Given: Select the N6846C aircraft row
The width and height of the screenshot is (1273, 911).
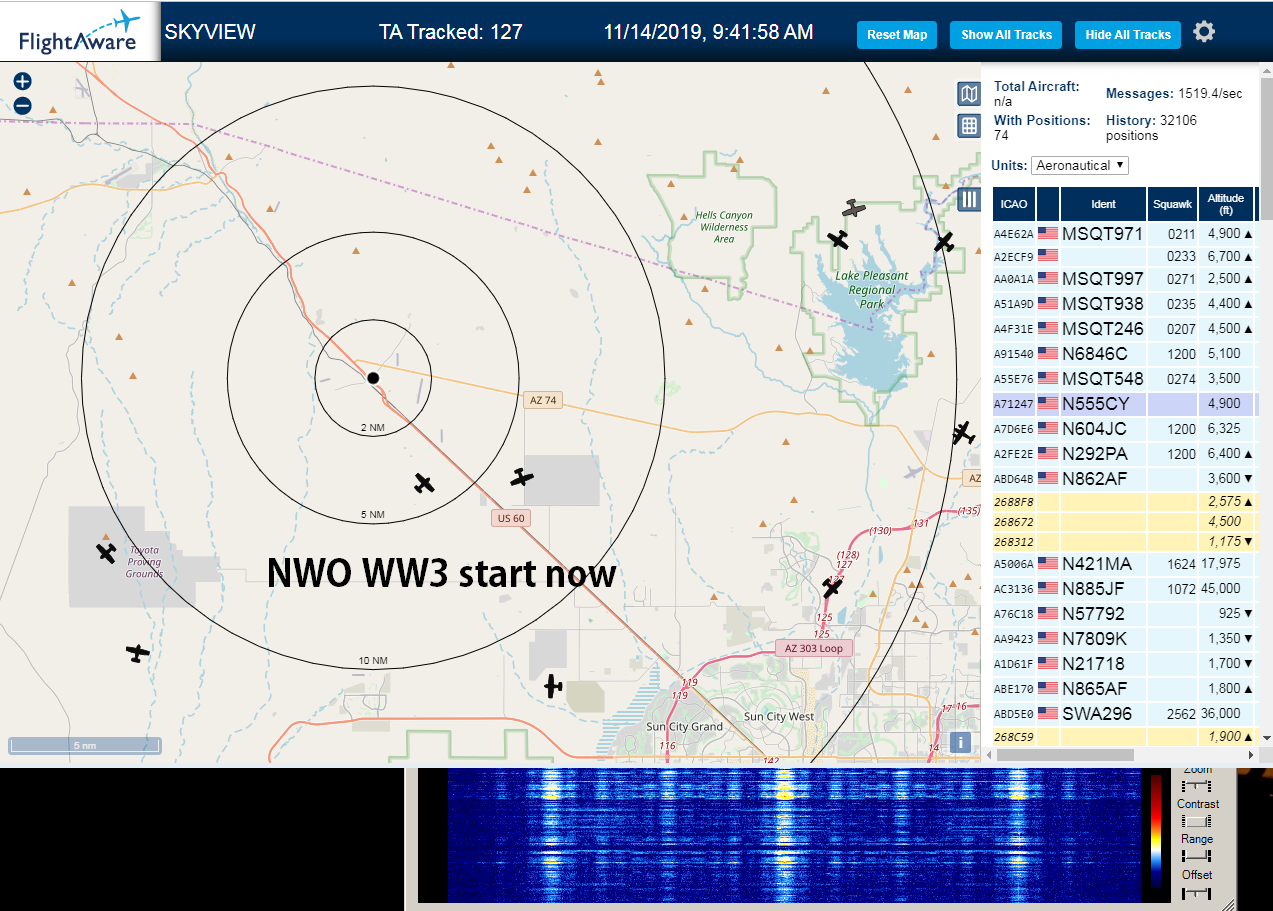Looking at the screenshot, I should (x=1124, y=353).
